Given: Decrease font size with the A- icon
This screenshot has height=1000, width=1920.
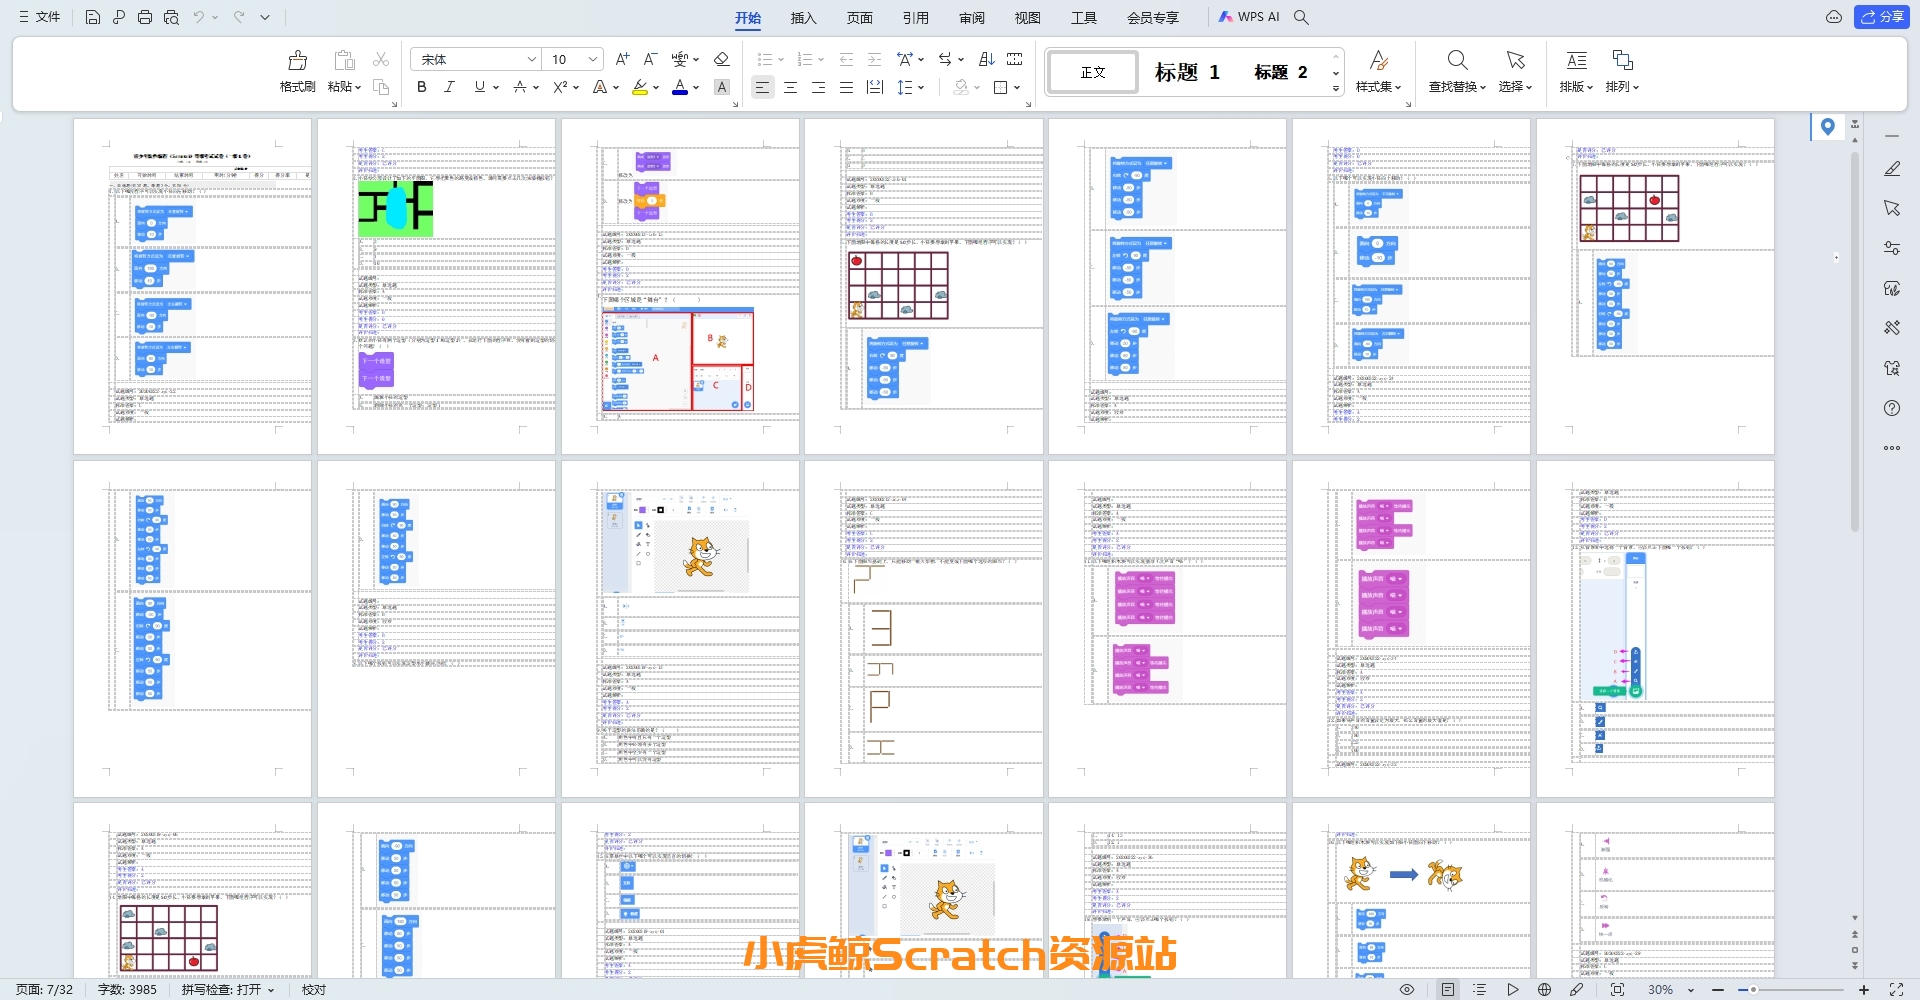Looking at the screenshot, I should pos(650,59).
